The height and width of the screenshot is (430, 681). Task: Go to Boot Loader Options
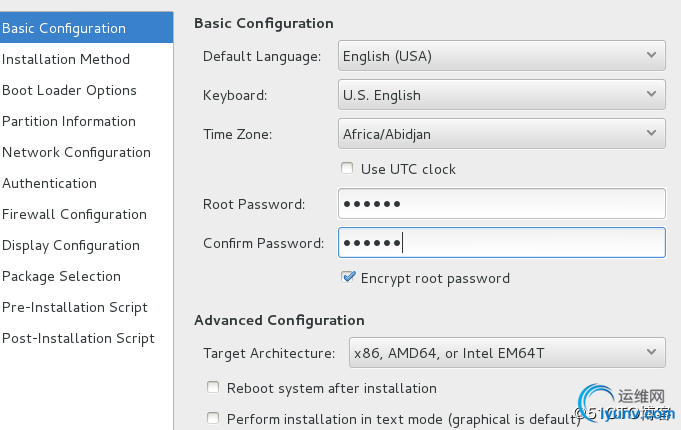pyautogui.click(x=86, y=90)
